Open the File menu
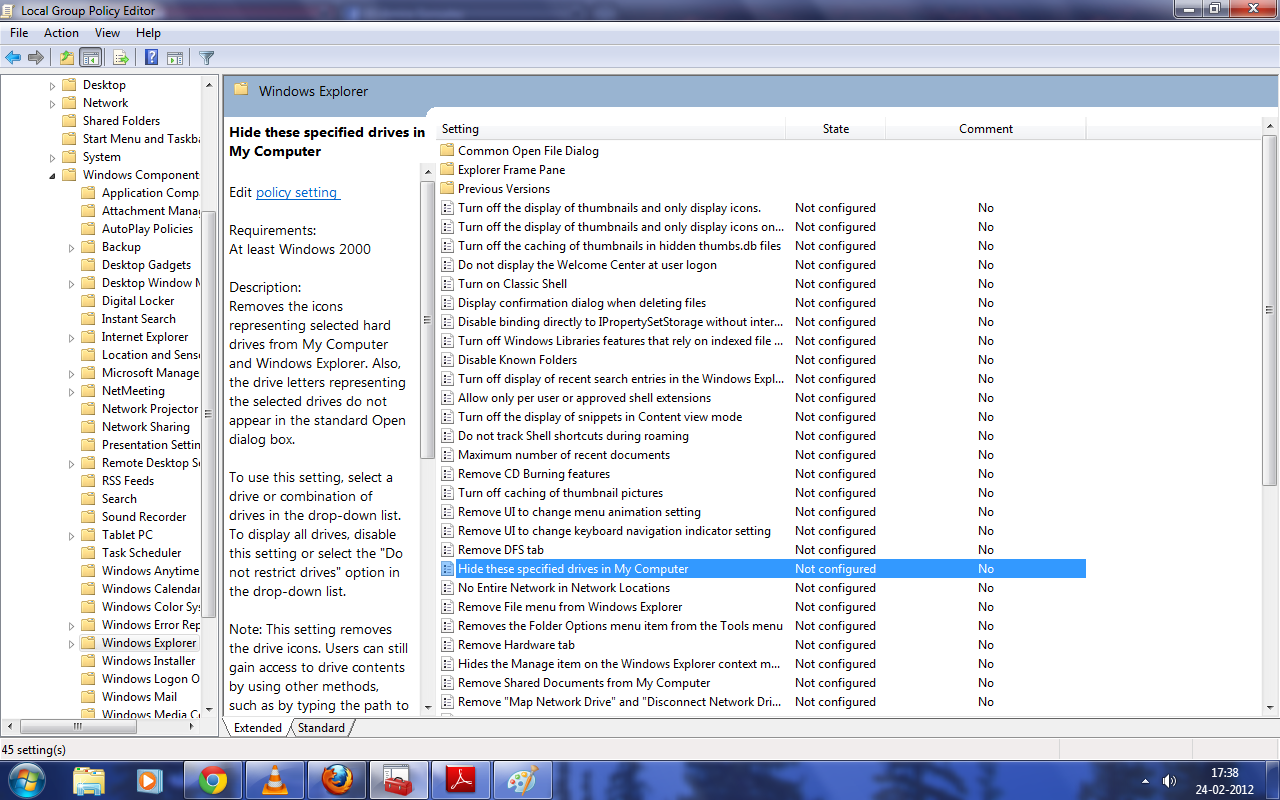Image resolution: width=1280 pixels, height=800 pixels. (x=19, y=33)
